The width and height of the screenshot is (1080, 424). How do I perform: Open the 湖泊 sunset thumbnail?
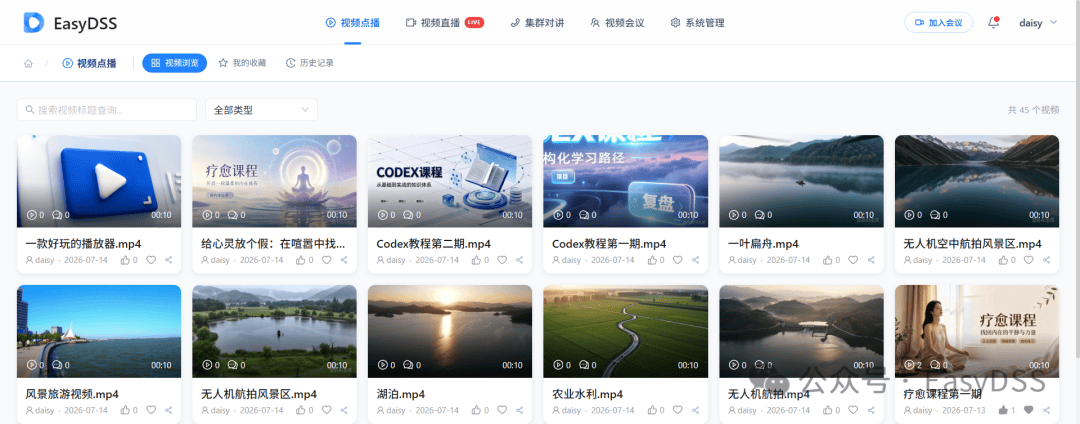(x=450, y=331)
